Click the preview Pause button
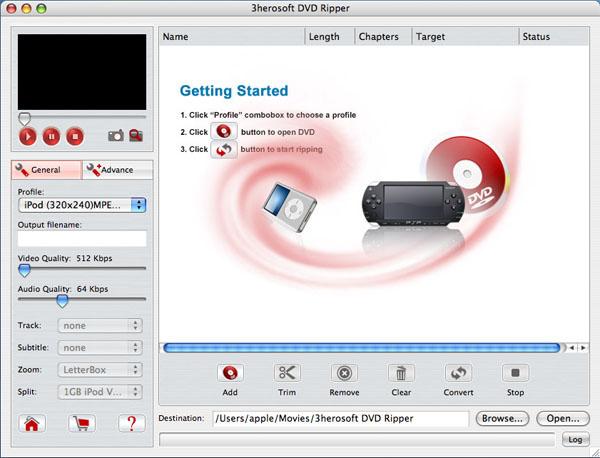The image size is (600, 458). click(51, 136)
